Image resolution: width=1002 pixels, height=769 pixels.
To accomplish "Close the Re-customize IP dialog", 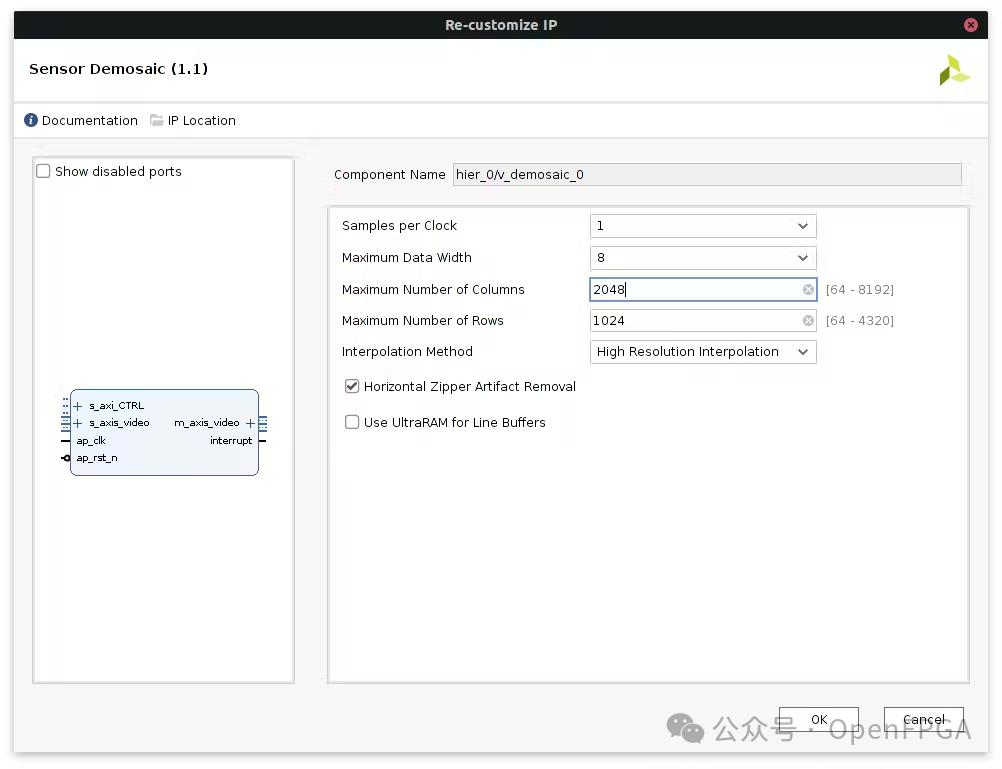I will 970,25.
